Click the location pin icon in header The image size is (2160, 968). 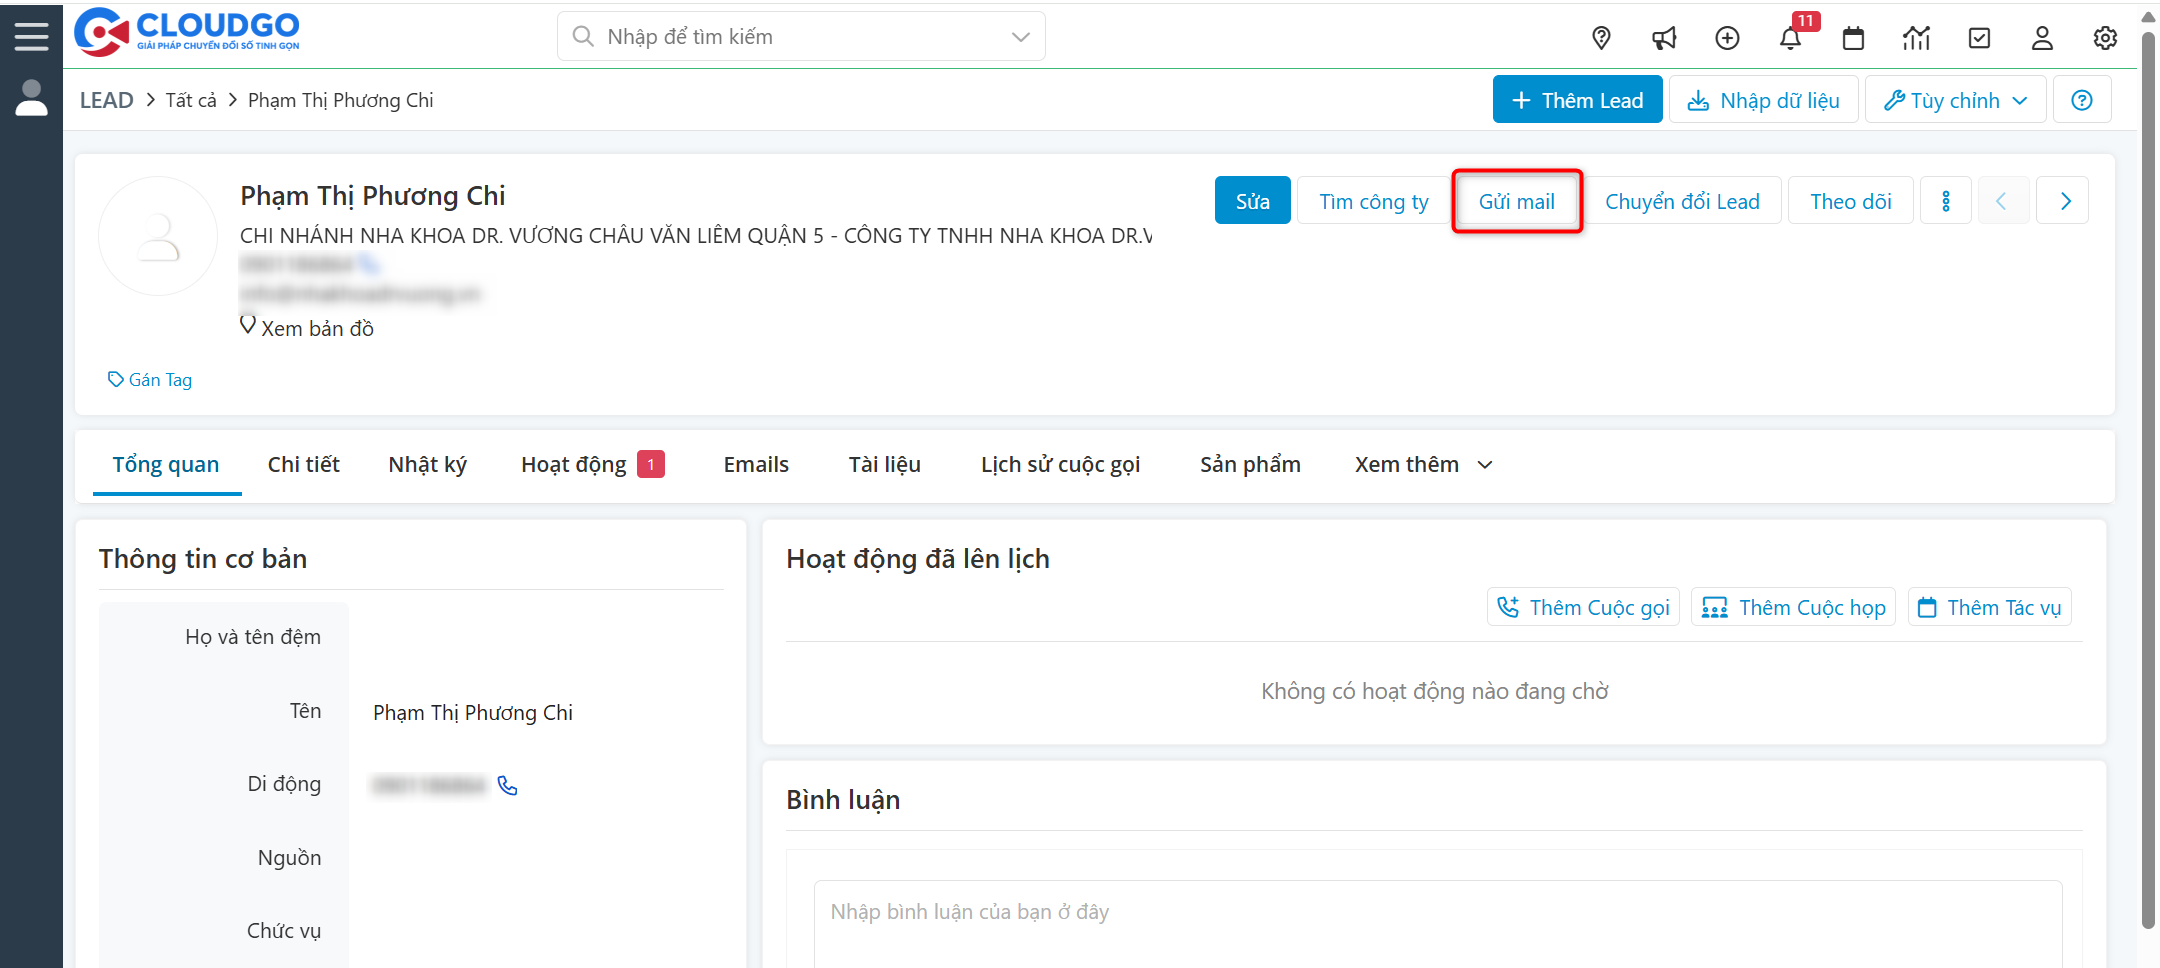click(1601, 38)
